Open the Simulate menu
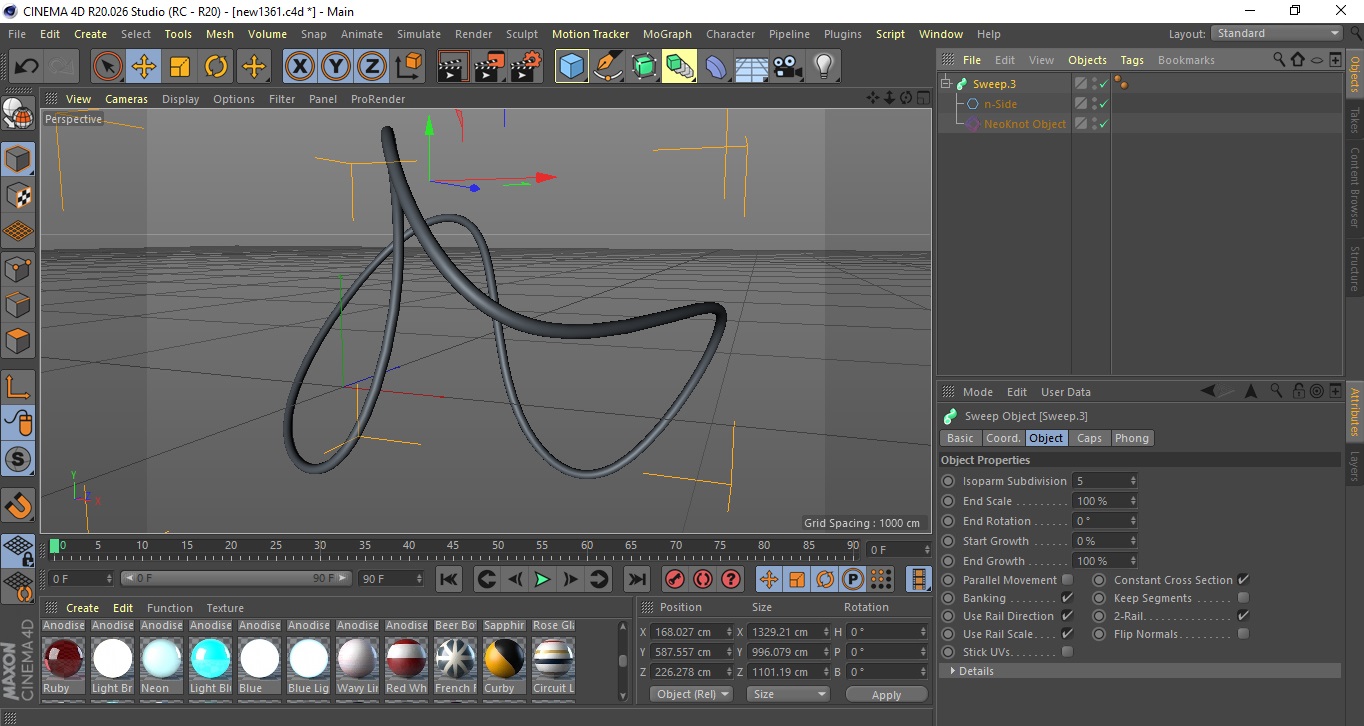The width and height of the screenshot is (1364, 726). click(x=418, y=34)
